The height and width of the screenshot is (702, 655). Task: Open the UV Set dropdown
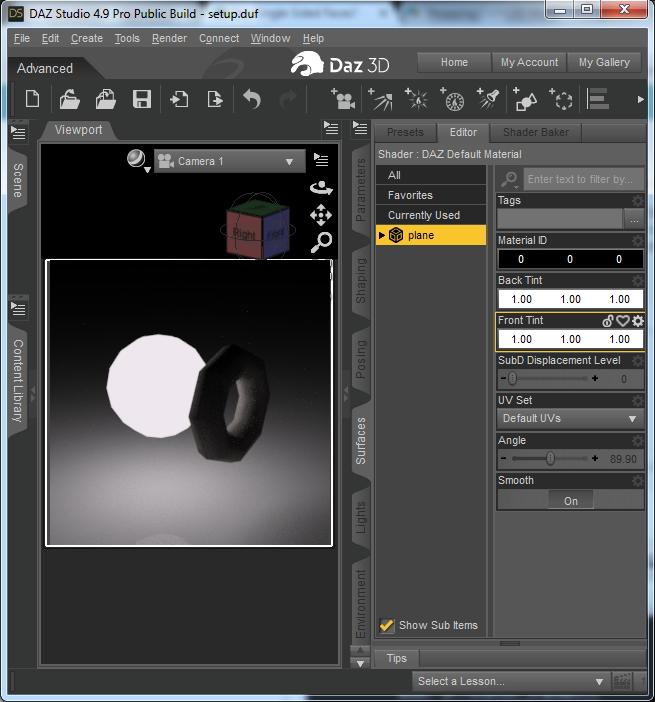pos(570,419)
